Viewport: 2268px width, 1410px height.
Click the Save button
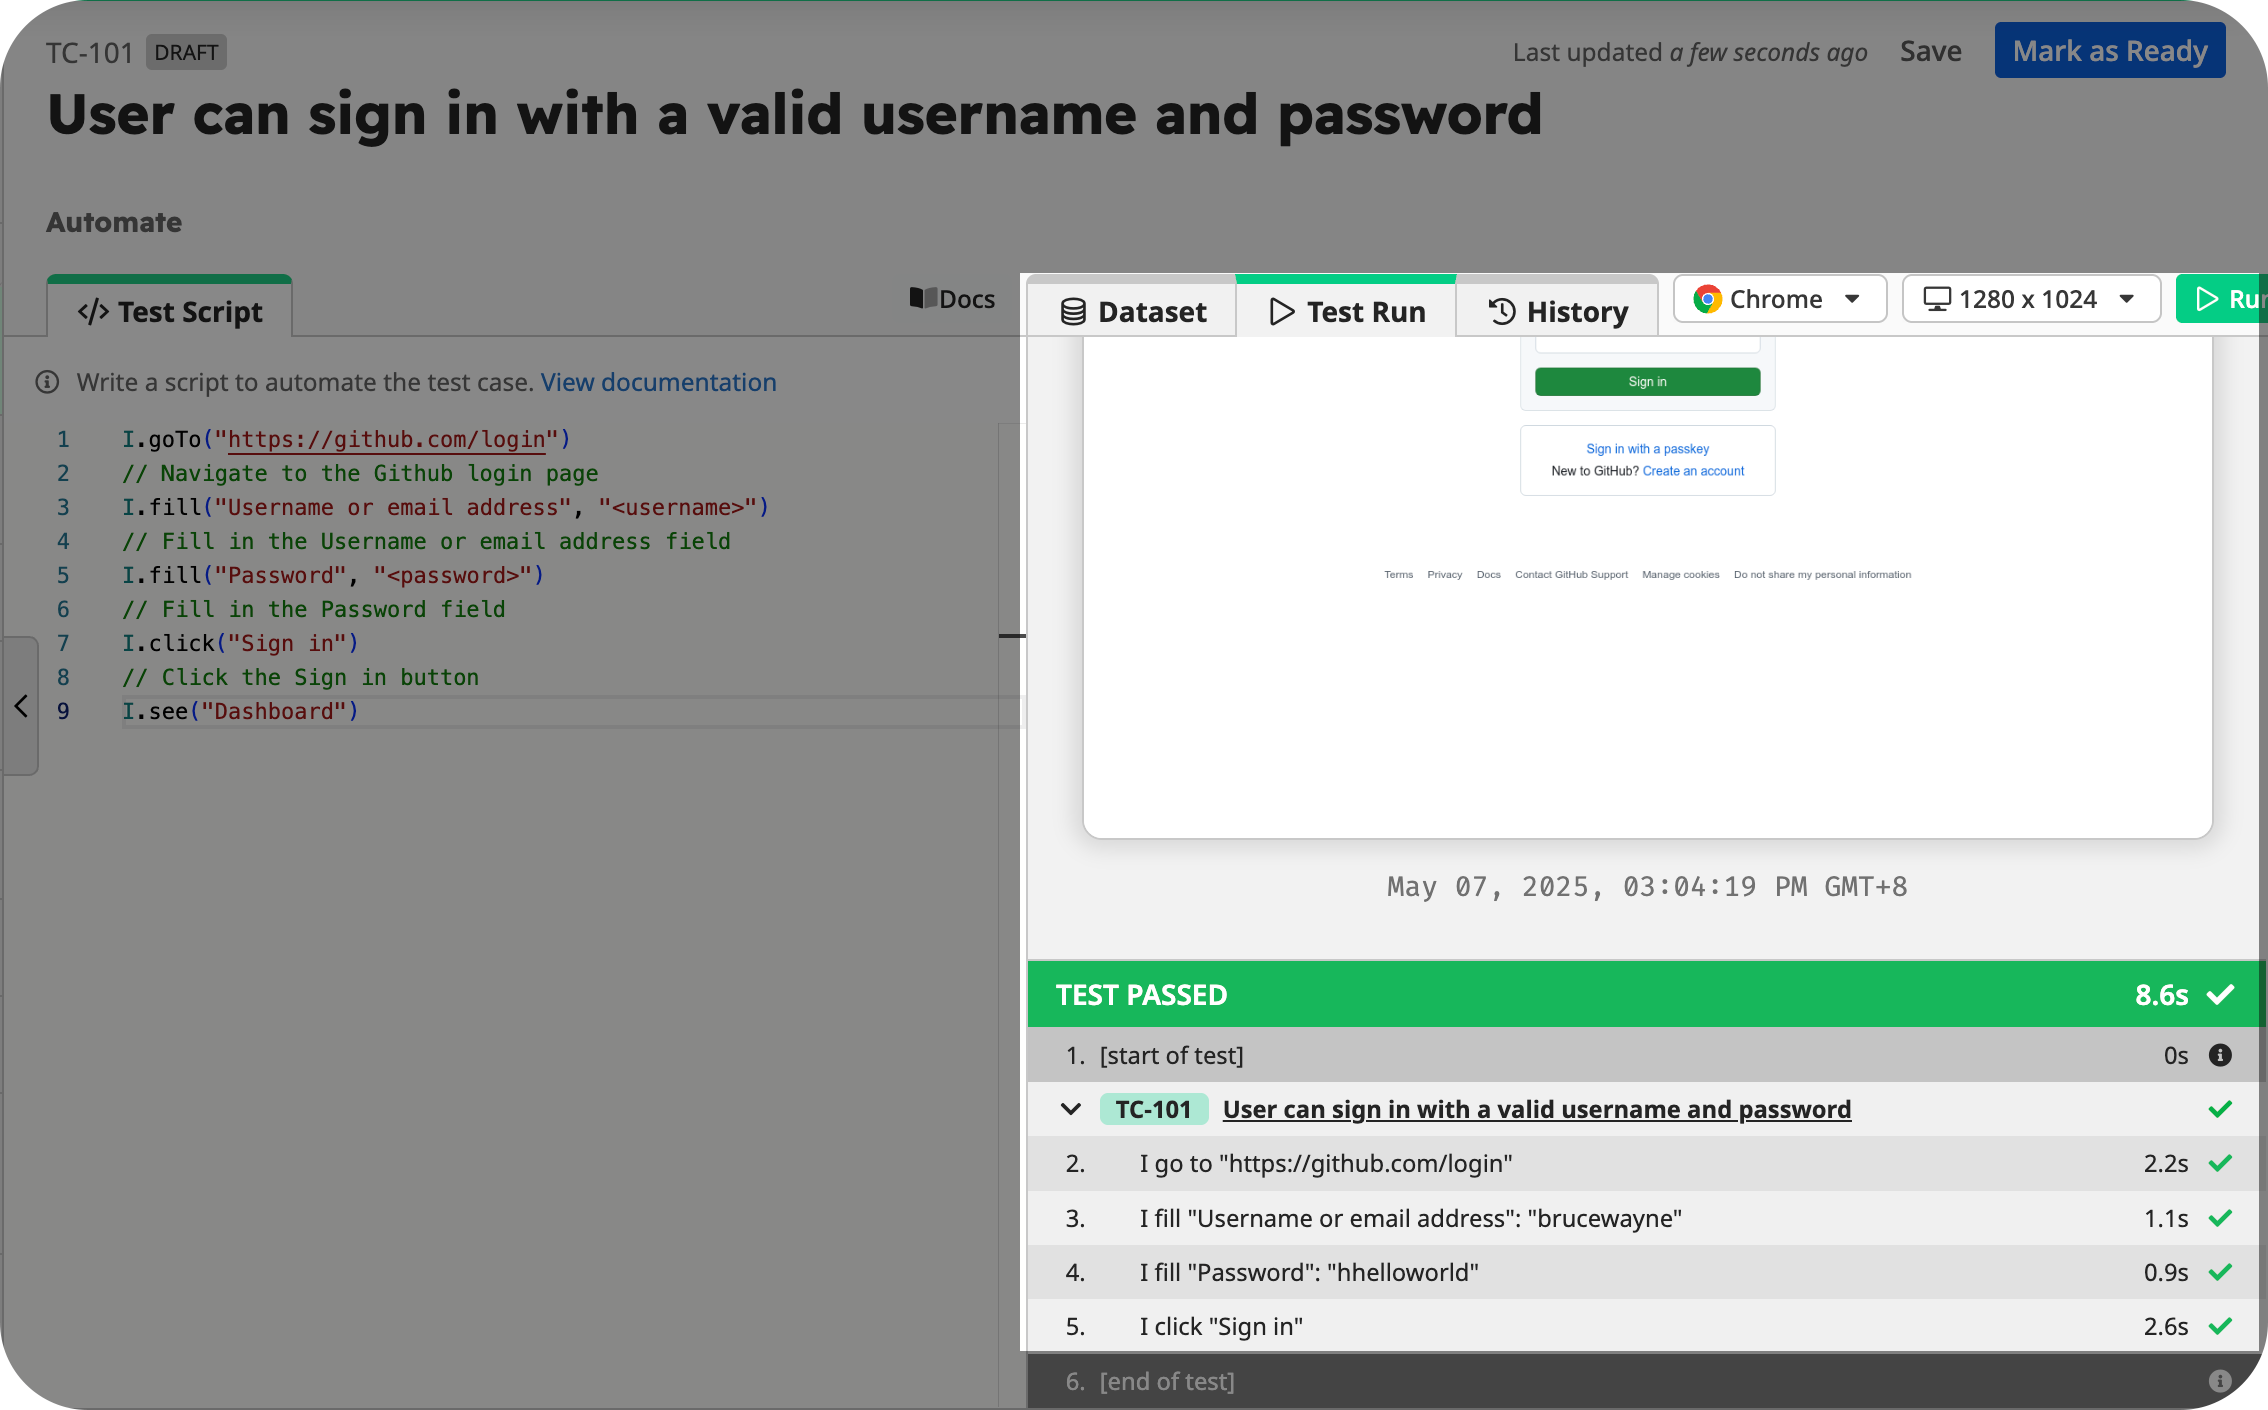click(1930, 51)
